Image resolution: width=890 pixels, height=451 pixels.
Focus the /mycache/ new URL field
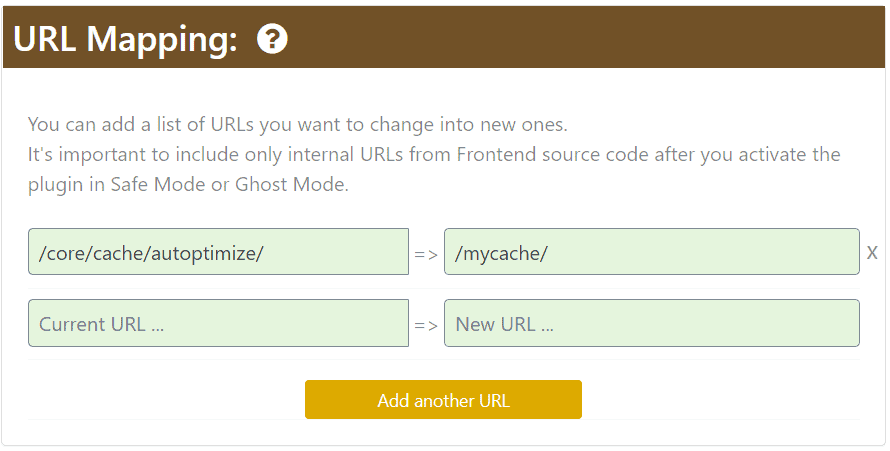(x=652, y=252)
